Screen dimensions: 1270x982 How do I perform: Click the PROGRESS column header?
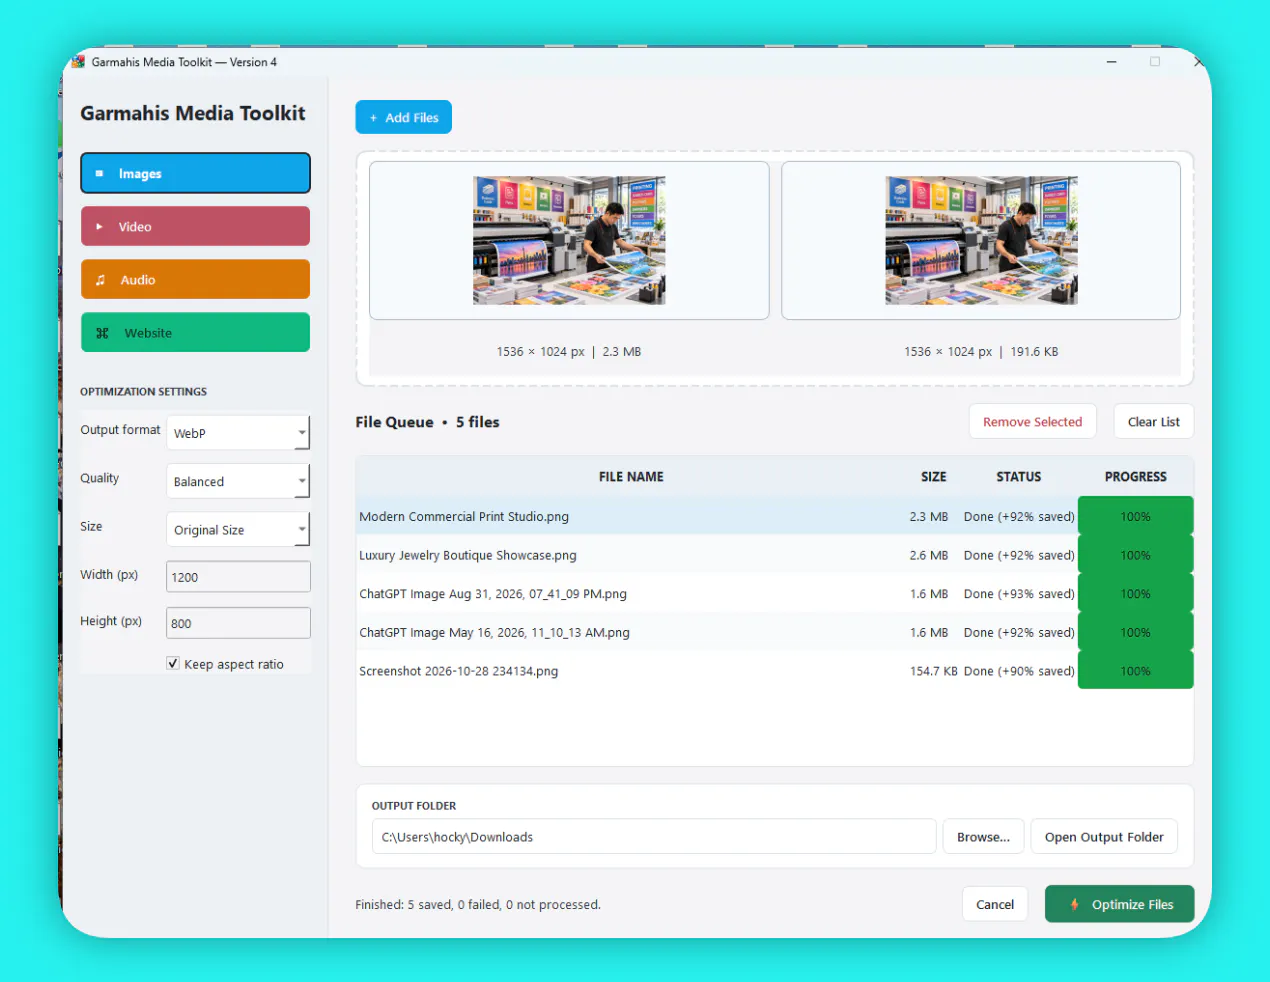click(1135, 477)
